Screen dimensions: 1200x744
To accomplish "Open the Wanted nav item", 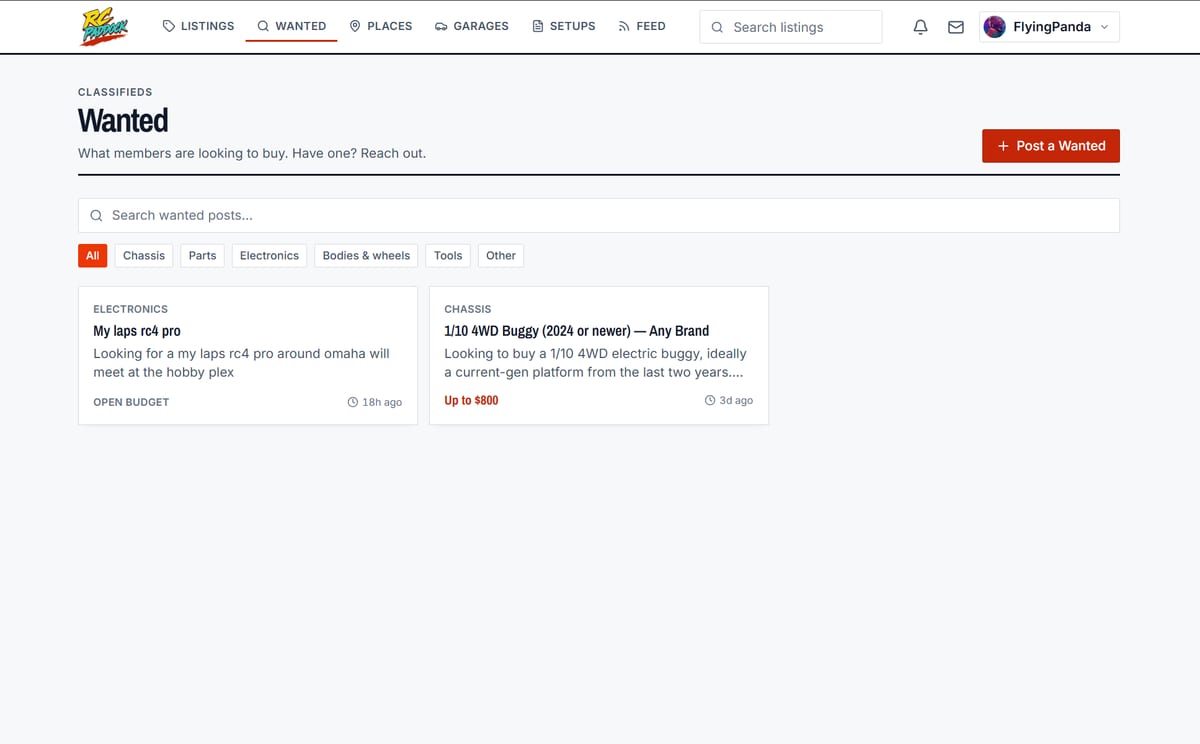I will [x=291, y=26].
